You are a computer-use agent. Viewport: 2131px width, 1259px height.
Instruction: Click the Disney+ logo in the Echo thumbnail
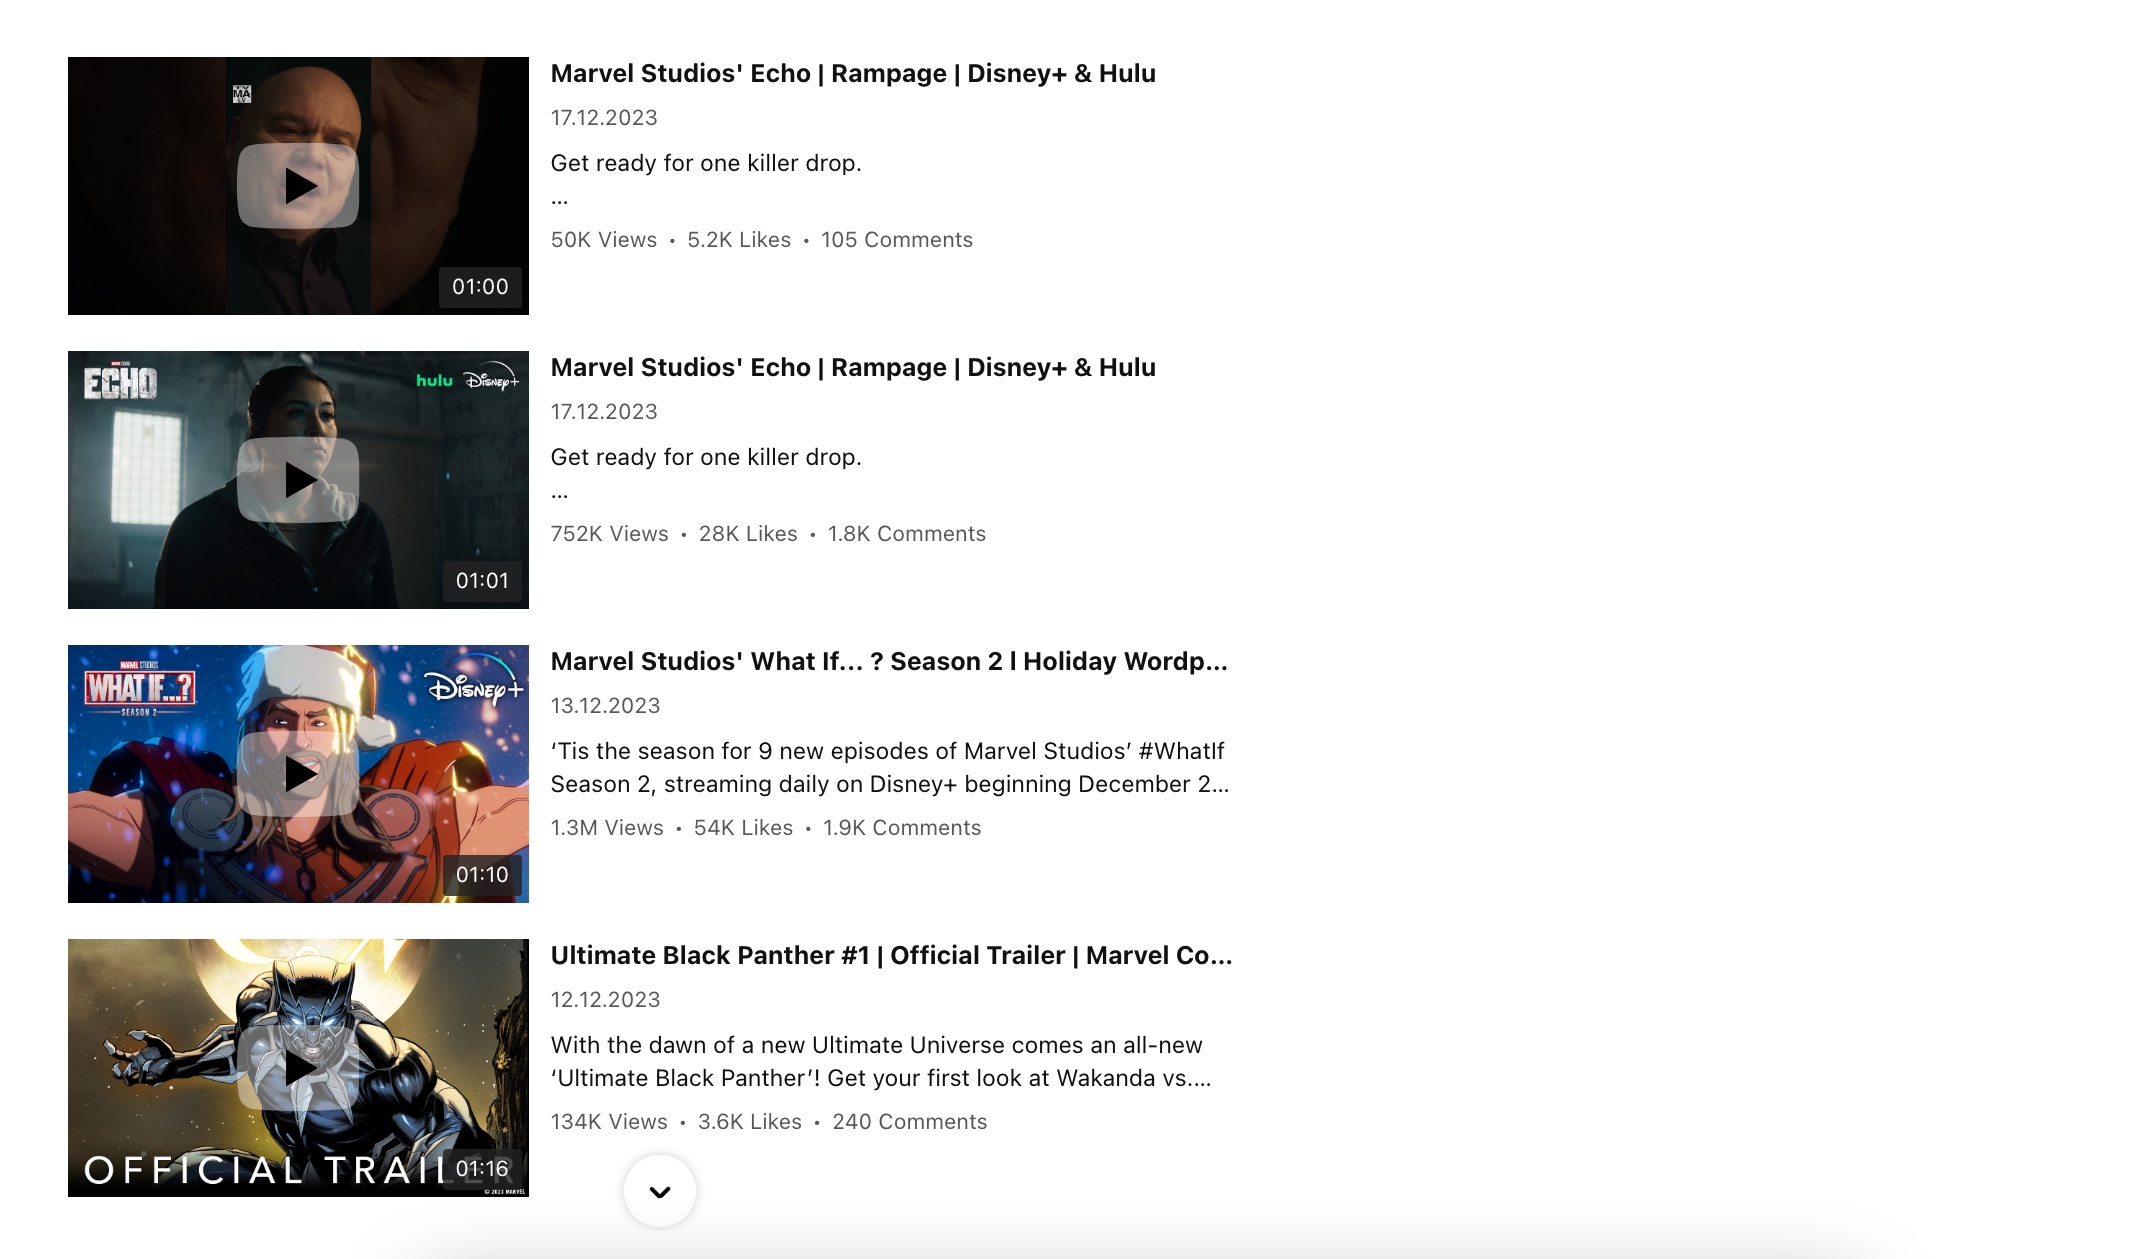coord(492,383)
